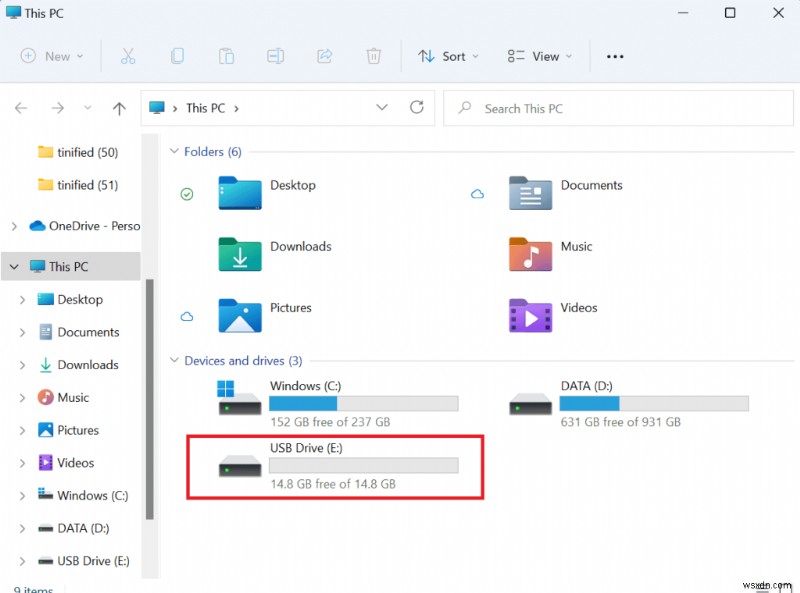
Task: Click the Cut scissors icon in toolbar
Action: click(x=128, y=56)
